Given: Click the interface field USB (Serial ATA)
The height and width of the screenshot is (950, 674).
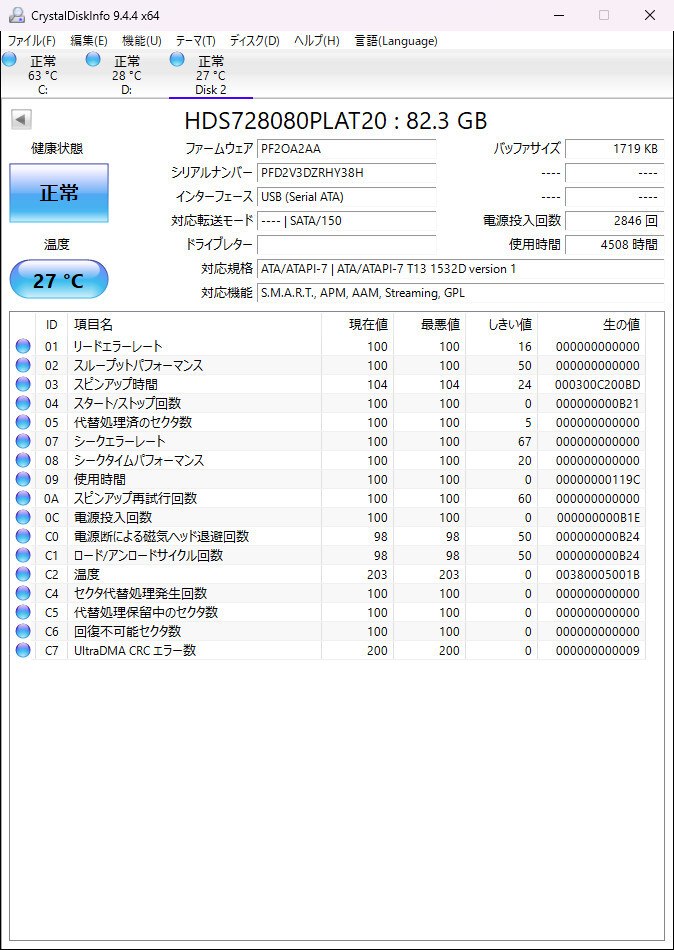Looking at the screenshot, I should 347,197.
